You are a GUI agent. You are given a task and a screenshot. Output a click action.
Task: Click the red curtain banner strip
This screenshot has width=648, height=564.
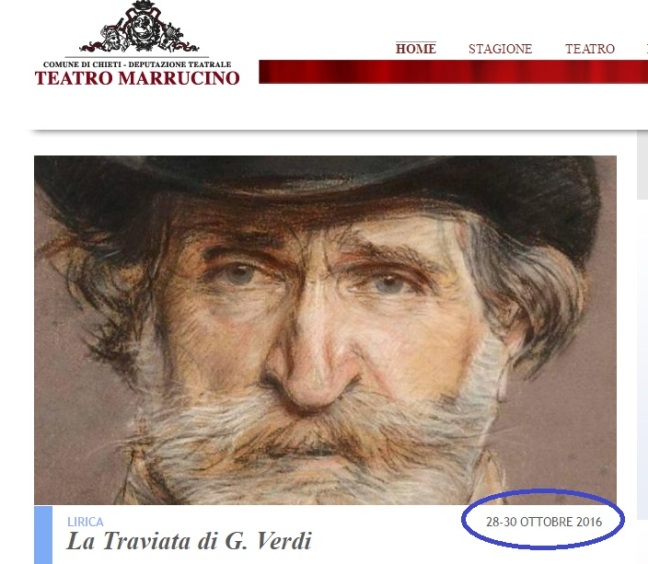(x=453, y=72)
